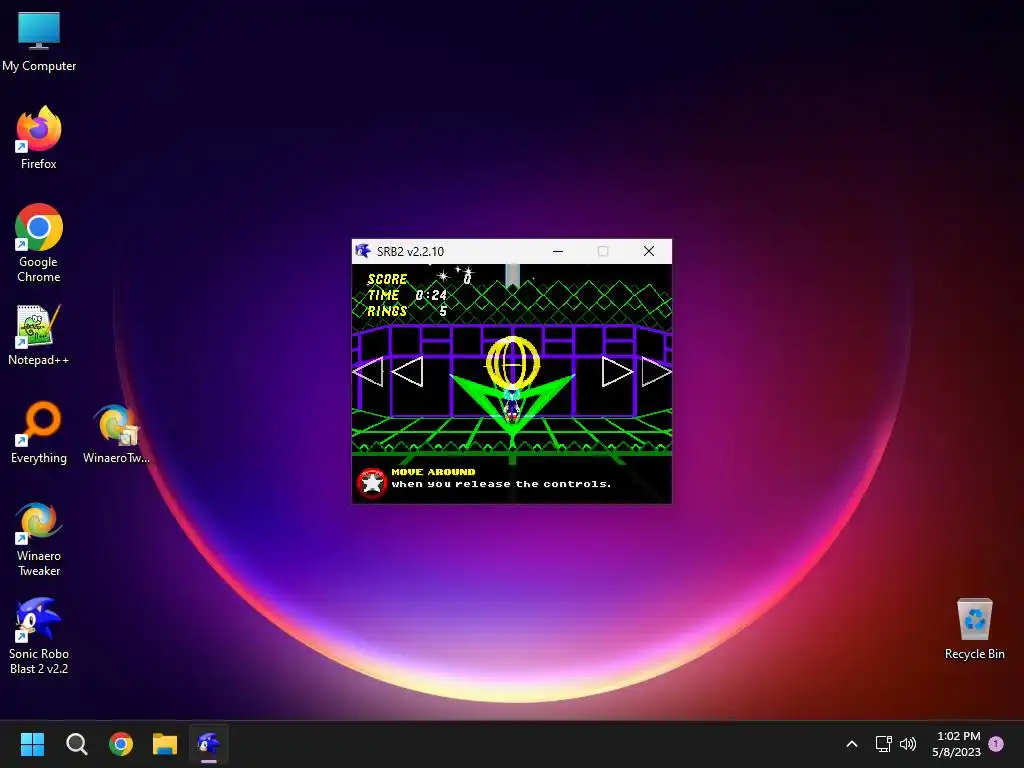Select the Everything search desktop shortcut
Screen dimensions: 1024x768
tap(39, 432)
